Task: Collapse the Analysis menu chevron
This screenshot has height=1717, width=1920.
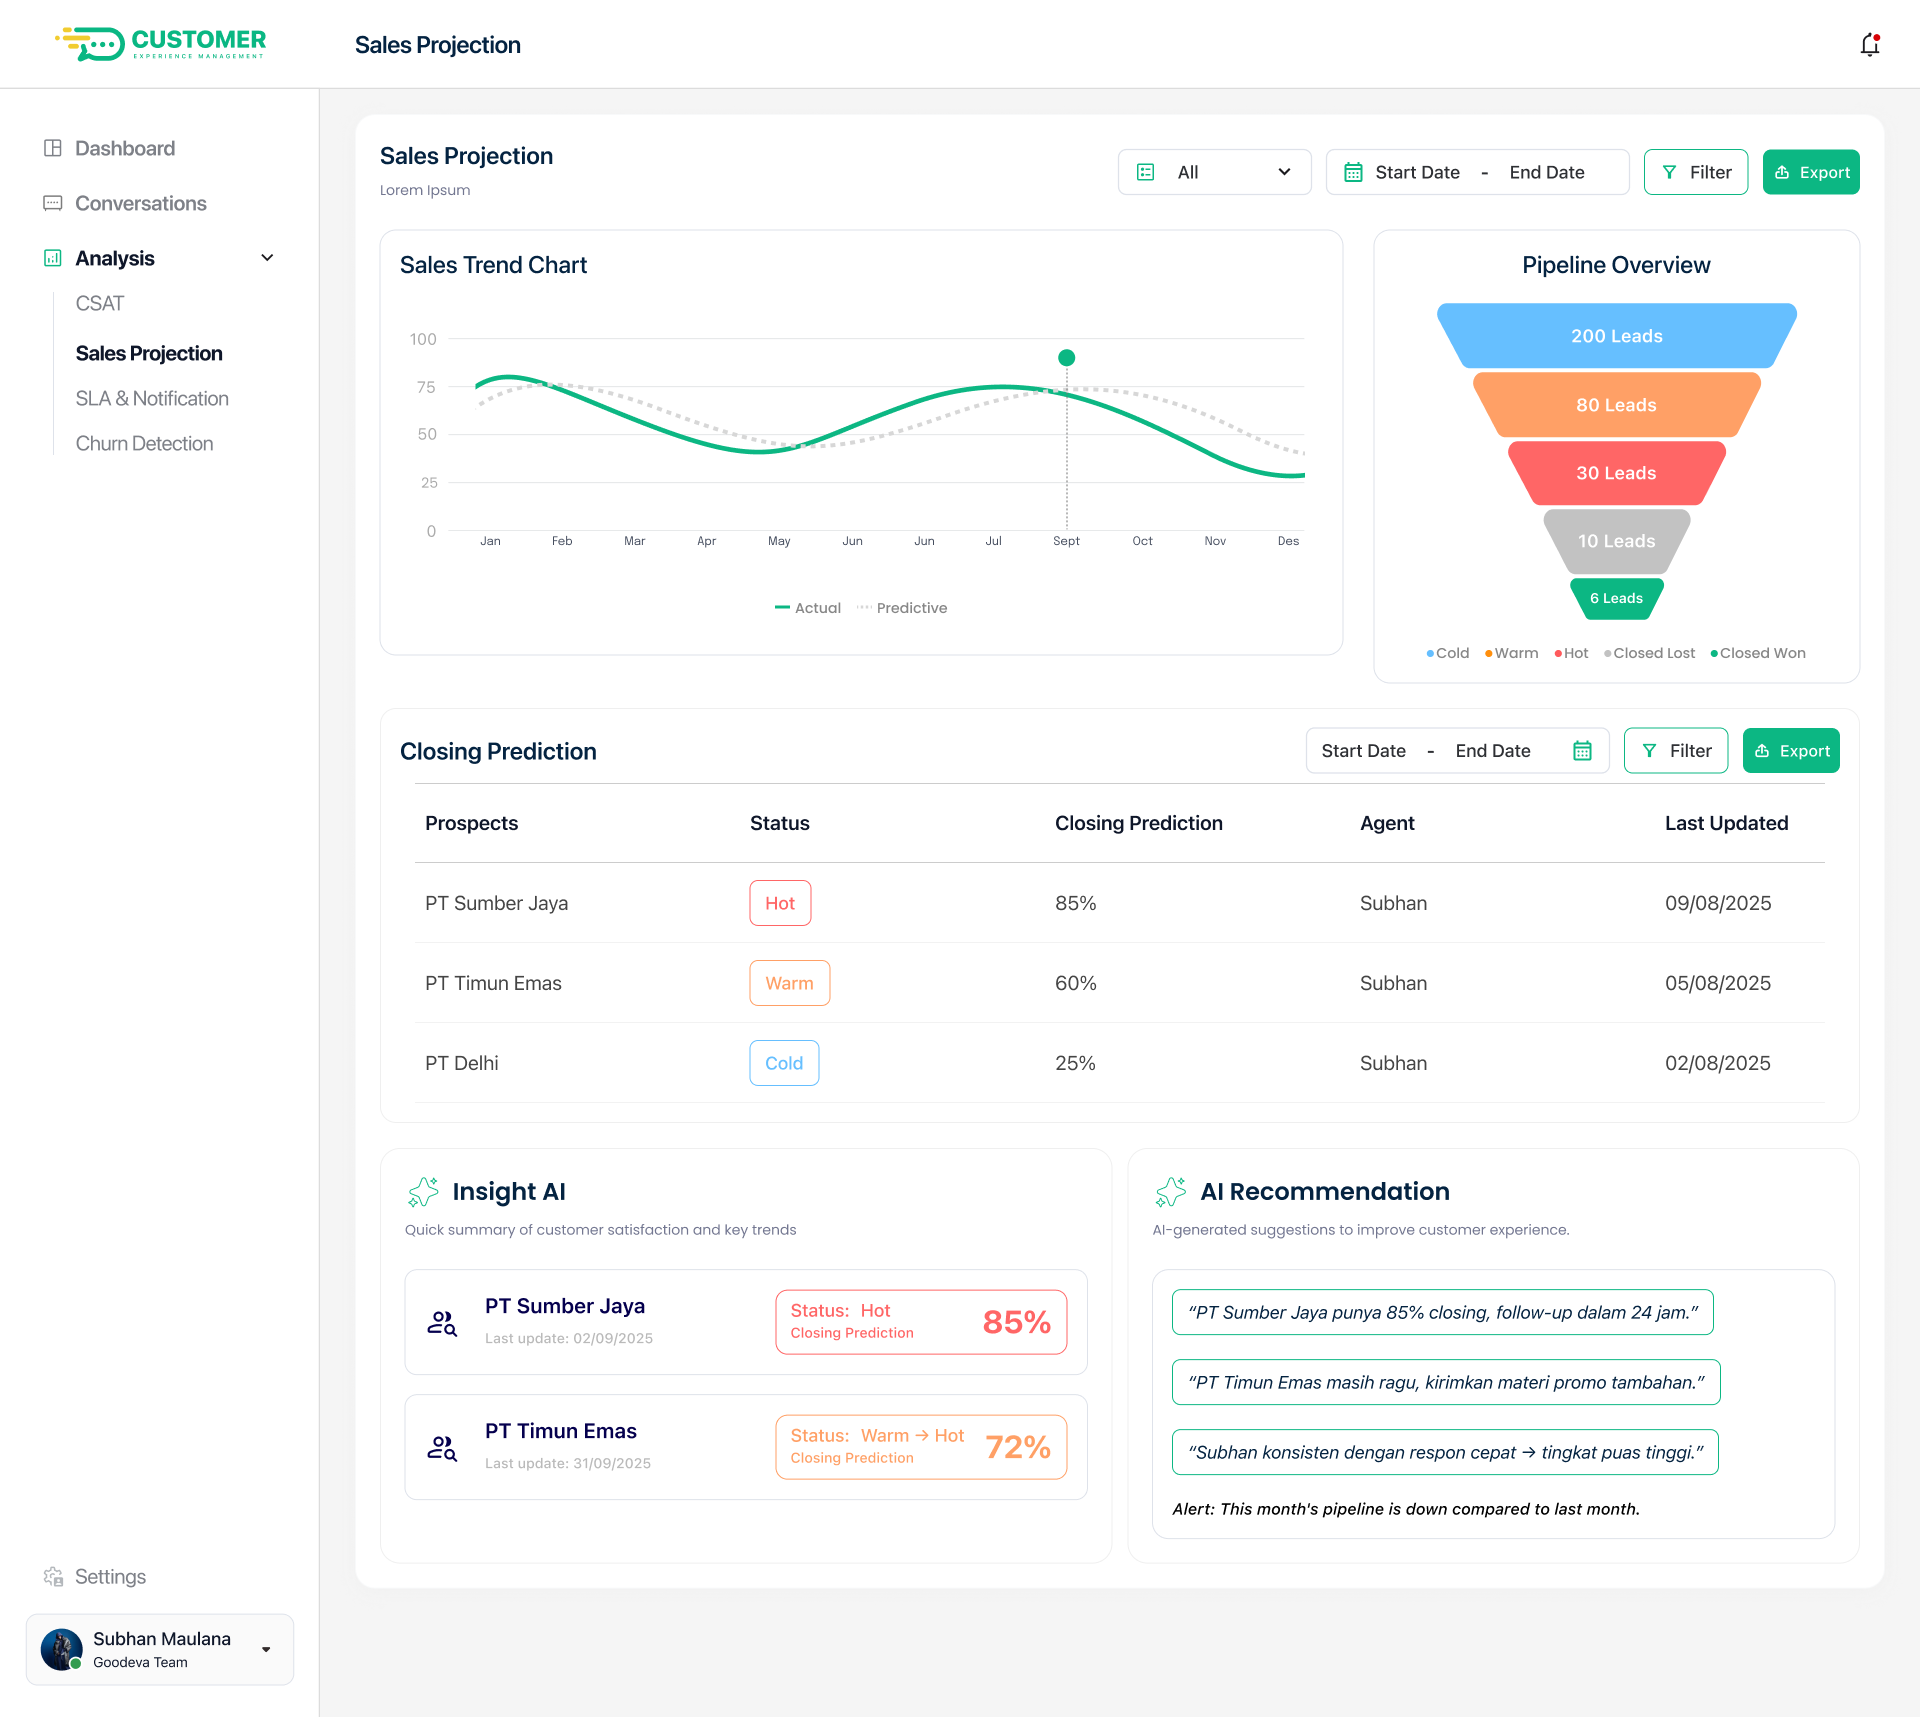Action: [267, 258]
